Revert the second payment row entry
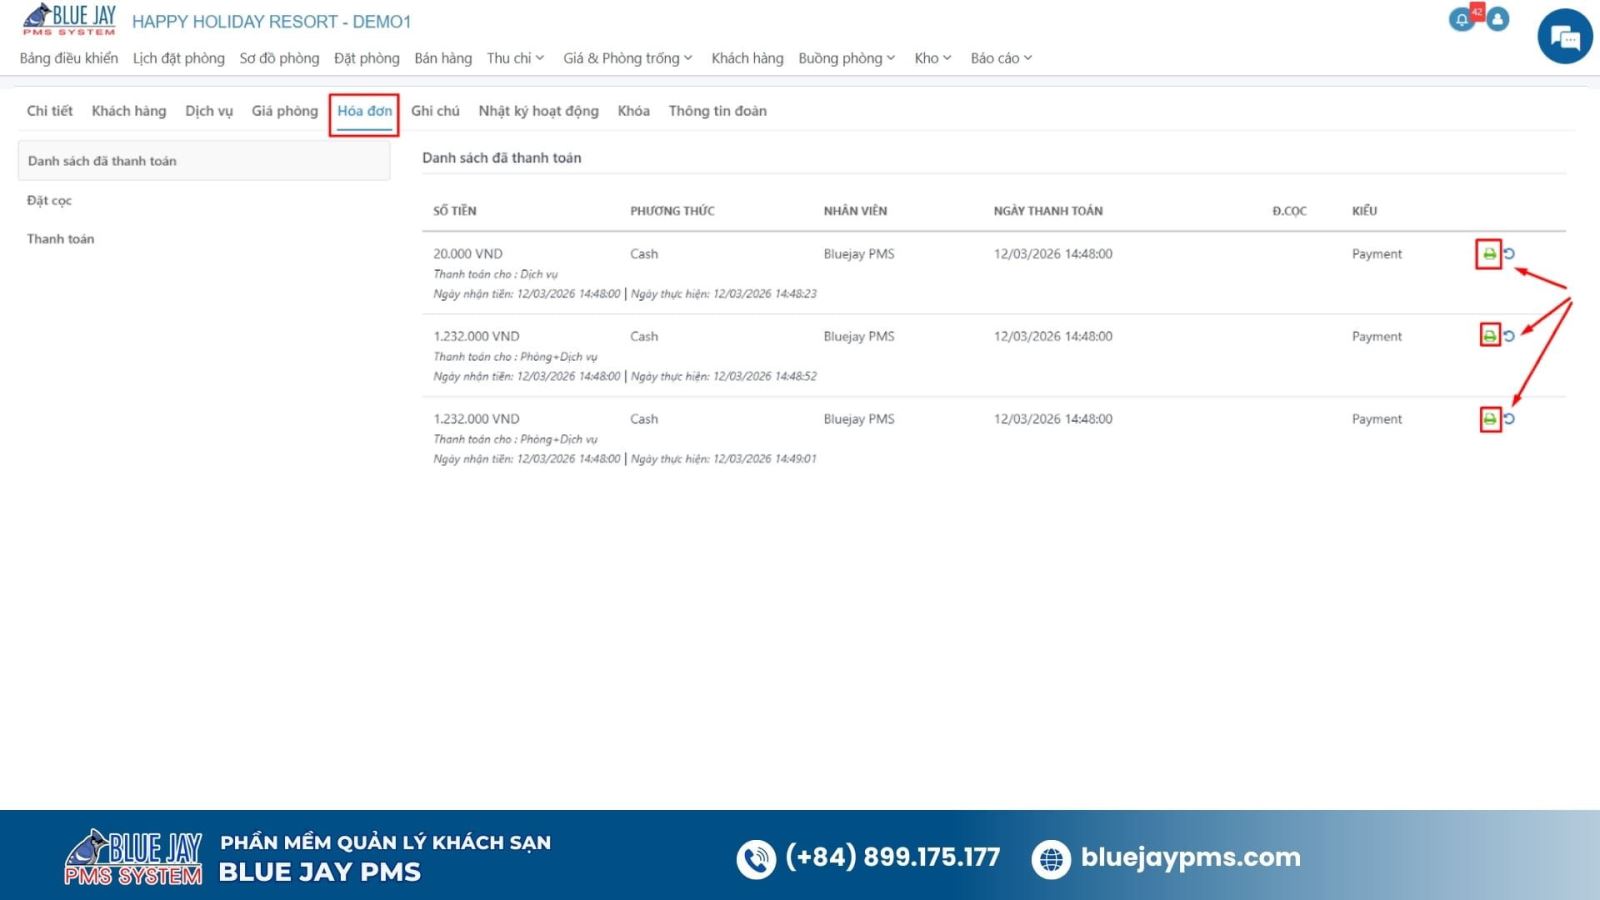Viewport: 1600px width, 900px height. click(x=1509, y=336)
